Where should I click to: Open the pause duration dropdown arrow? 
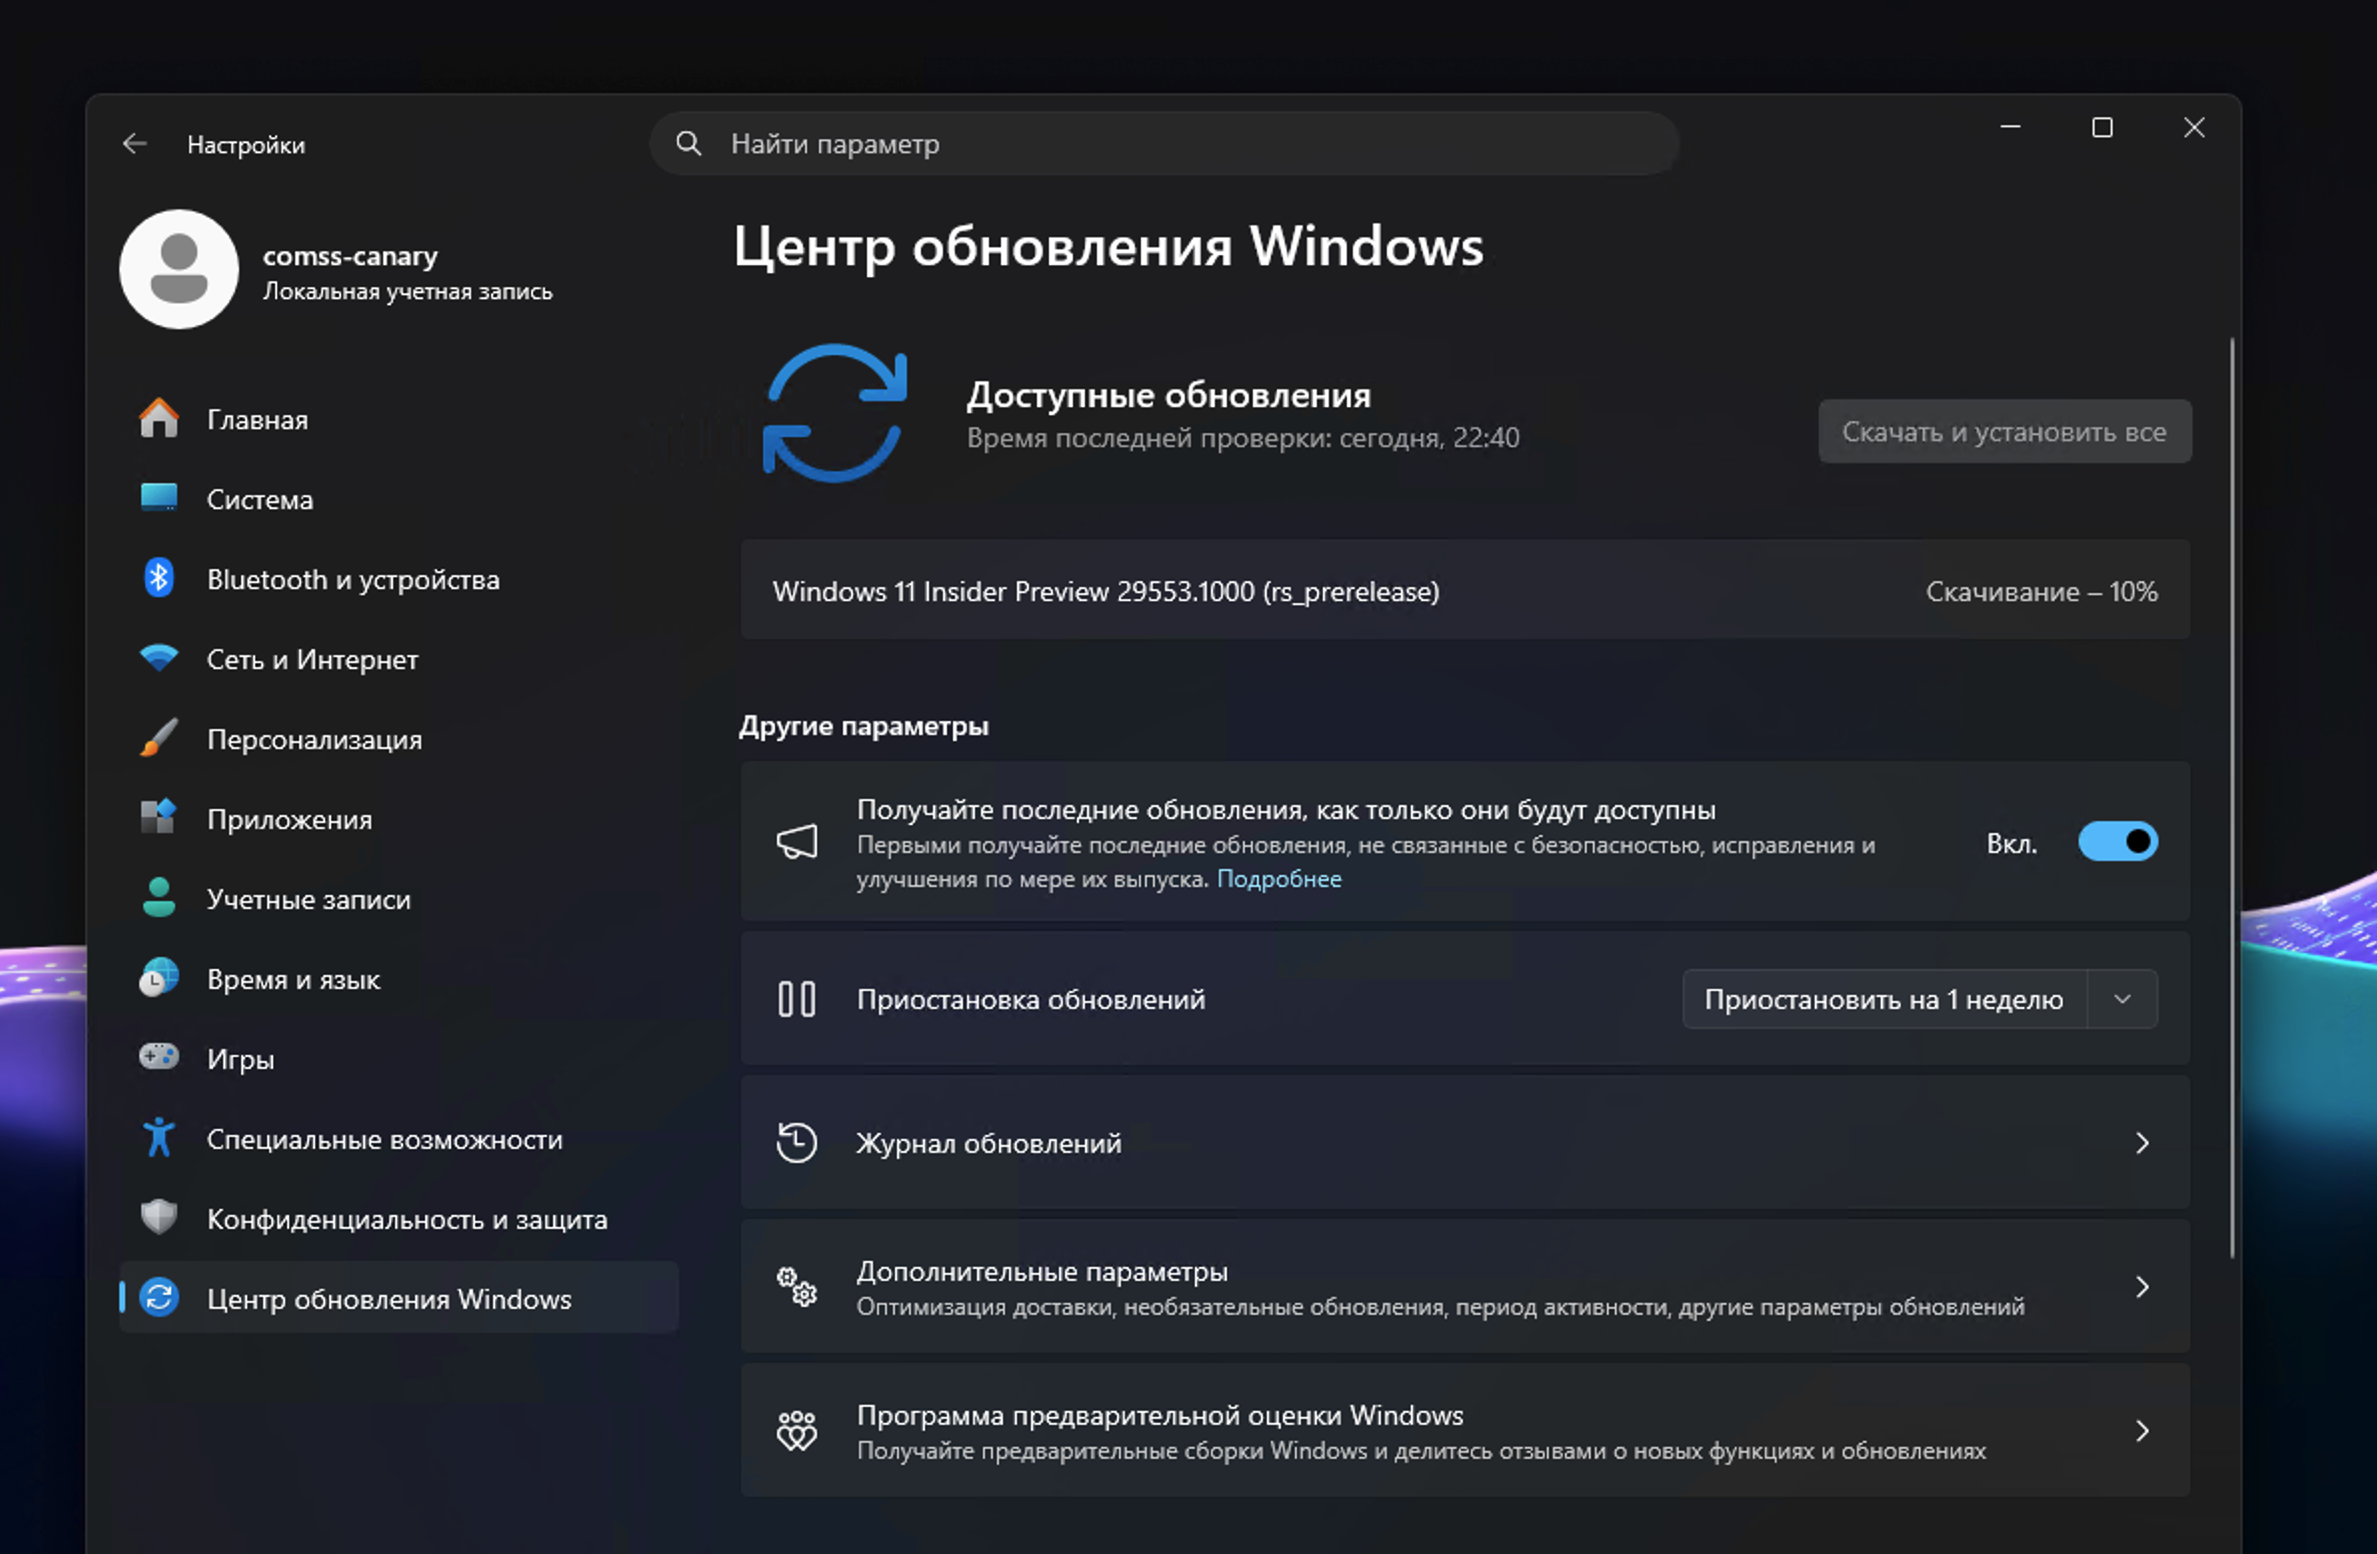(2122, 999)
